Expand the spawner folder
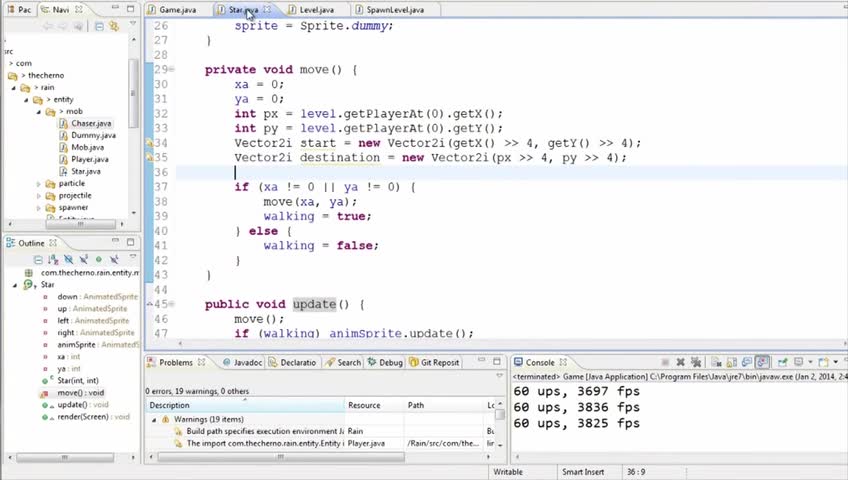This screenshot has width=848, height=480. pos(38,208)
